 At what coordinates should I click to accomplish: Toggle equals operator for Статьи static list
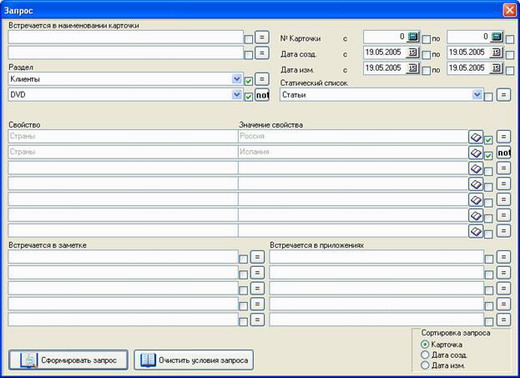click(503, 95)
